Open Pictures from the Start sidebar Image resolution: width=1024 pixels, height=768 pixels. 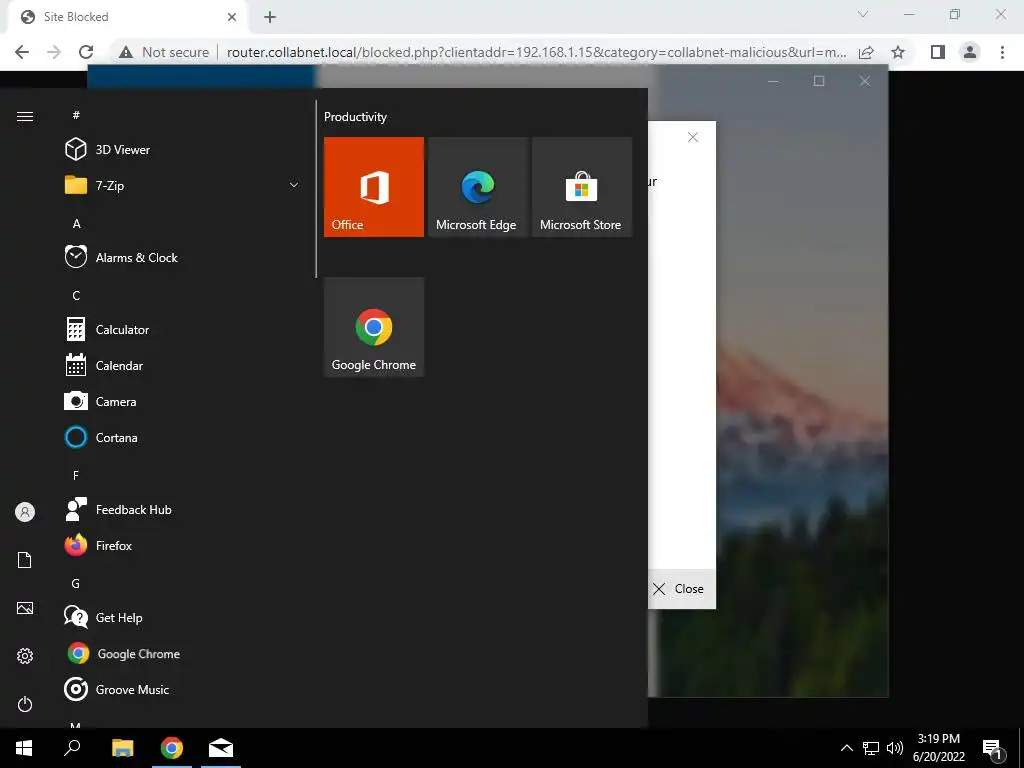[x=25, y=608]
